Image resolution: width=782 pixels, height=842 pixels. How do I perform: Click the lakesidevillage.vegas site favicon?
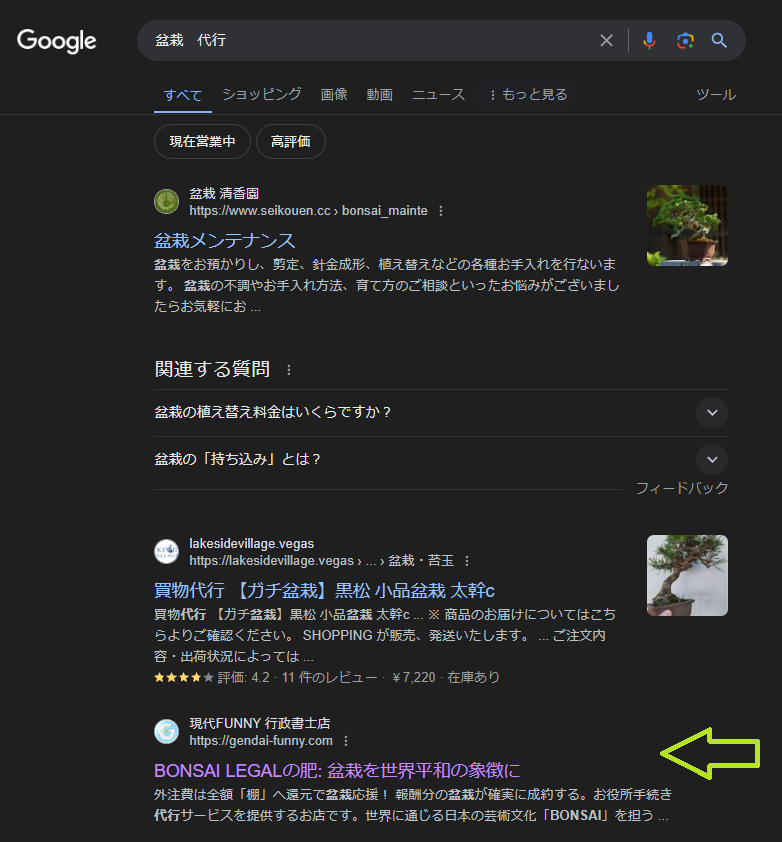click(166, 551)
